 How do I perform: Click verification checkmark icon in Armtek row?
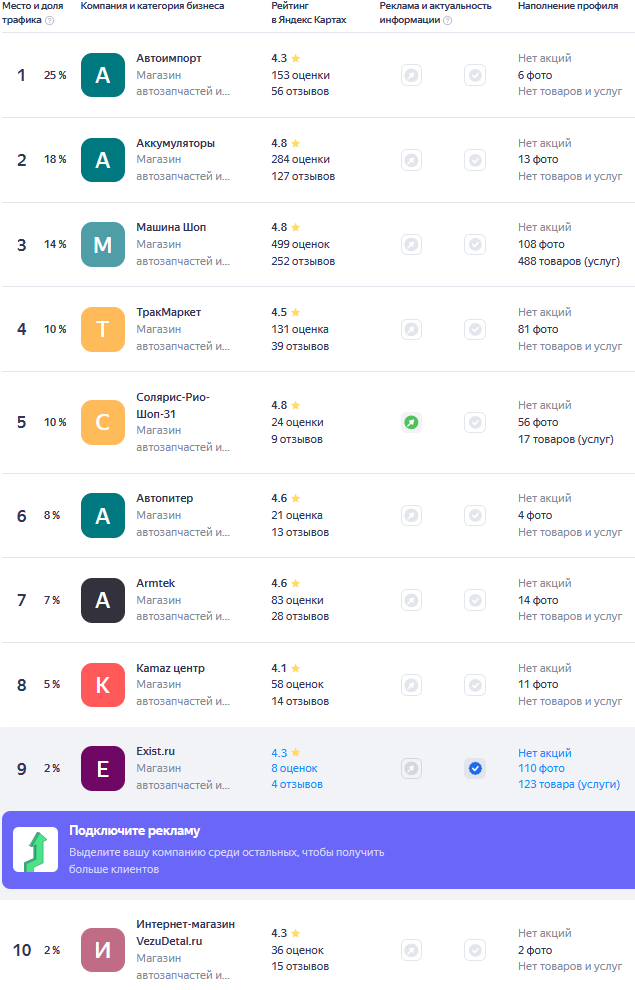click(x=475, y=600)
